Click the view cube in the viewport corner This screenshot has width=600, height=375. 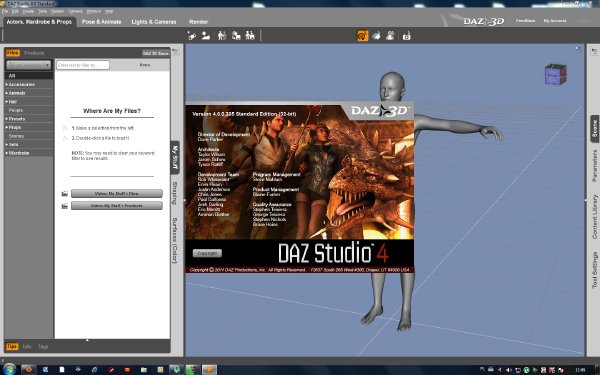click(x=556, y=74)
